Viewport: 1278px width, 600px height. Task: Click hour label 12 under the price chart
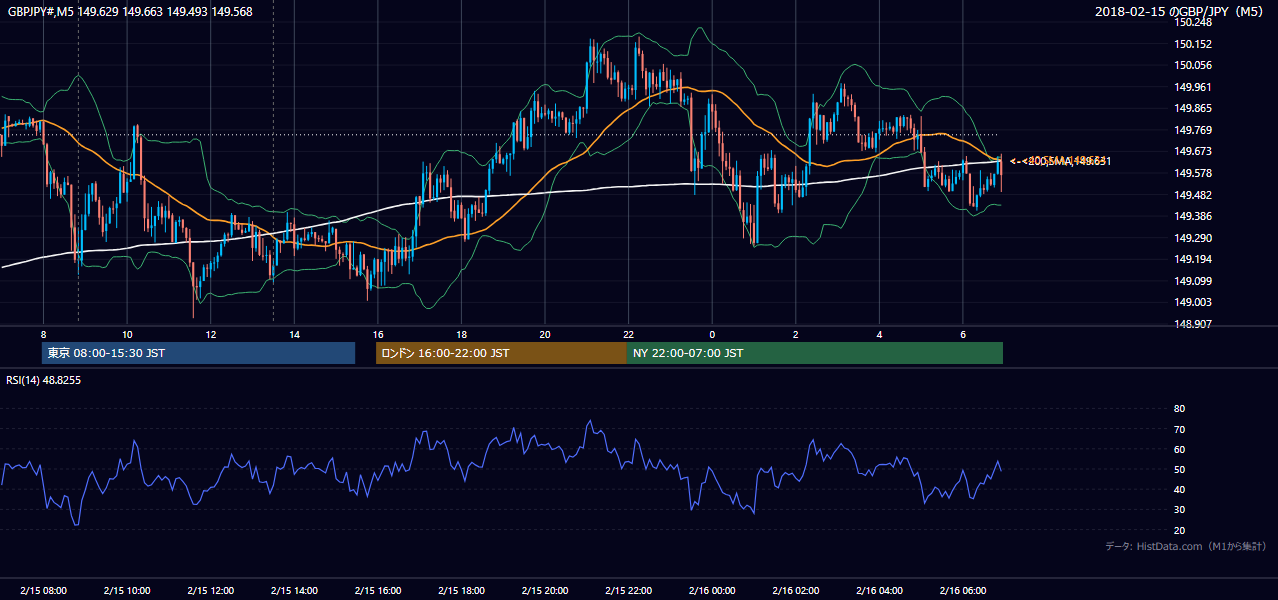tap(210, 334)
